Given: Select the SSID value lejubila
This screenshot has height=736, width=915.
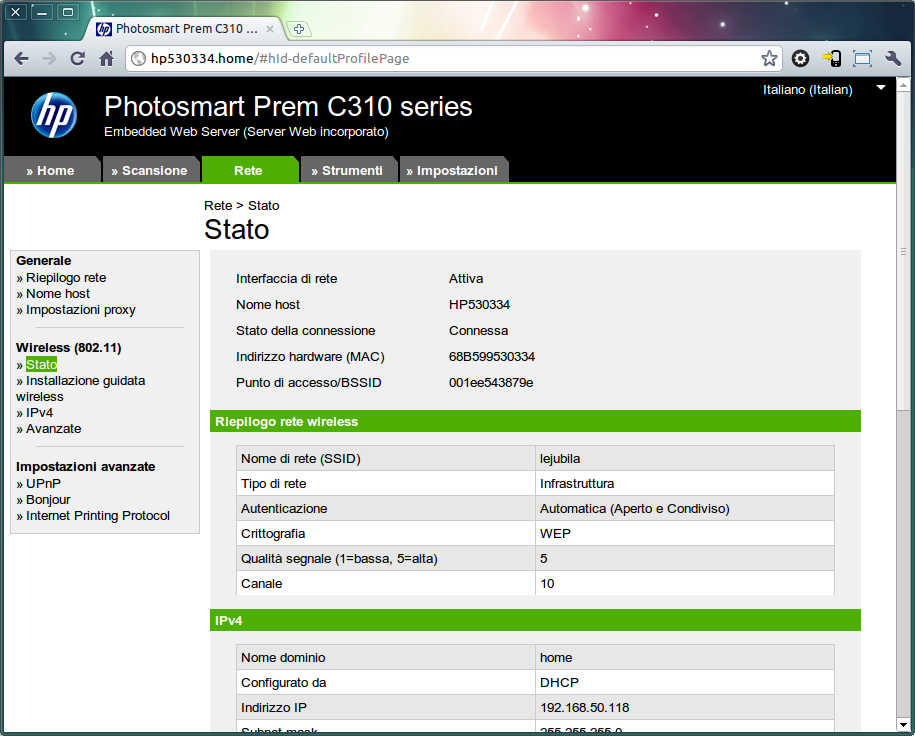Looking at the screenshot, I should (x=560, y=459).
